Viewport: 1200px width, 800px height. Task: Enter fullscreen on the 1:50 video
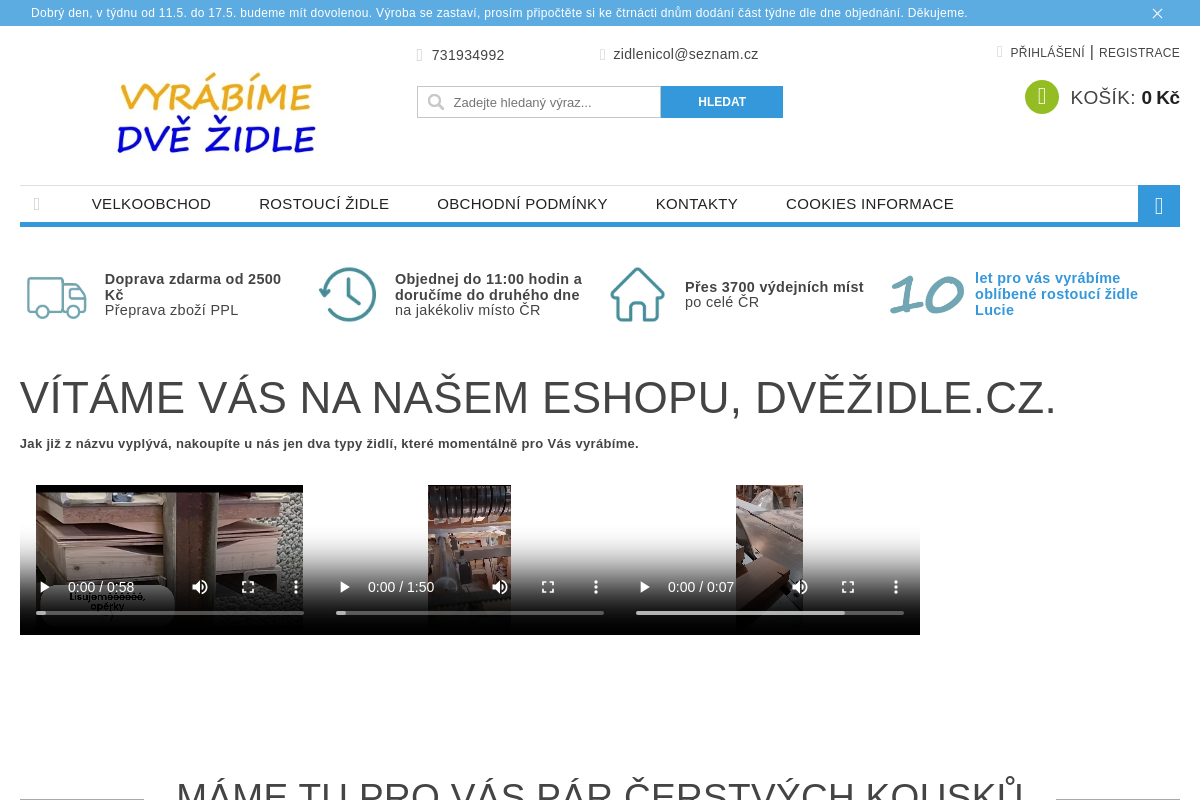pos(548,587)
